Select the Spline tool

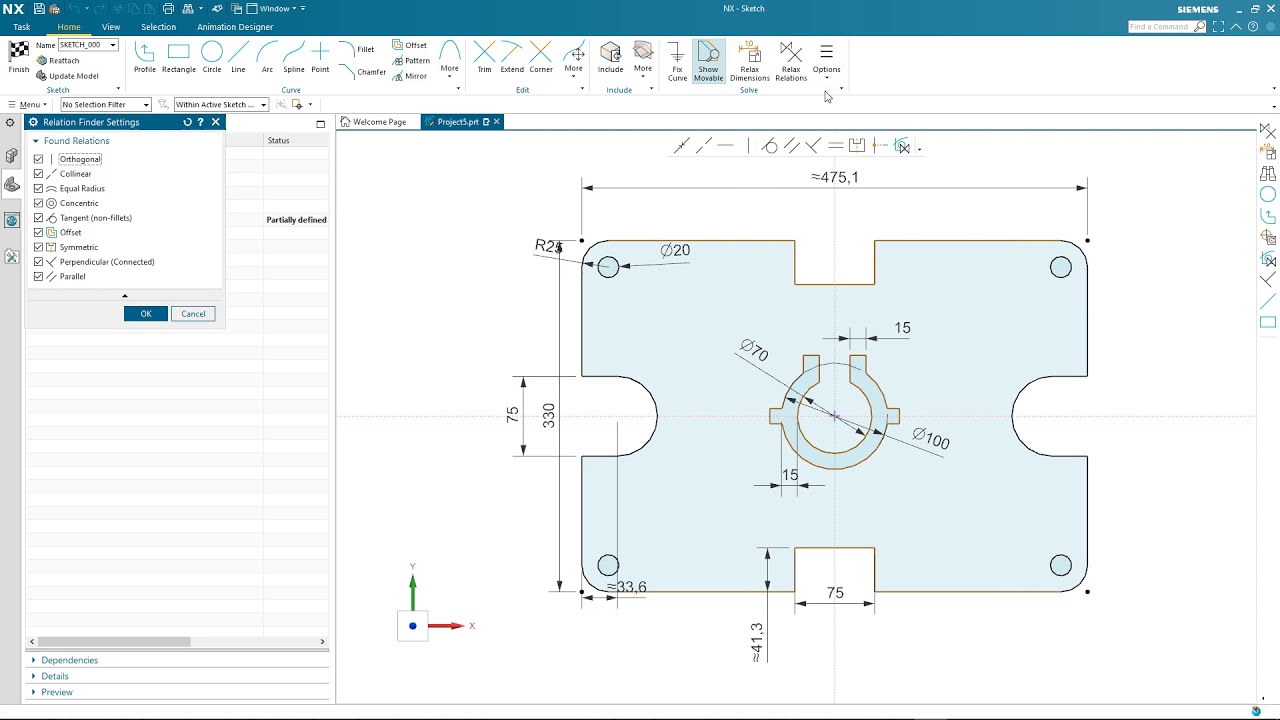coord(294,57)
